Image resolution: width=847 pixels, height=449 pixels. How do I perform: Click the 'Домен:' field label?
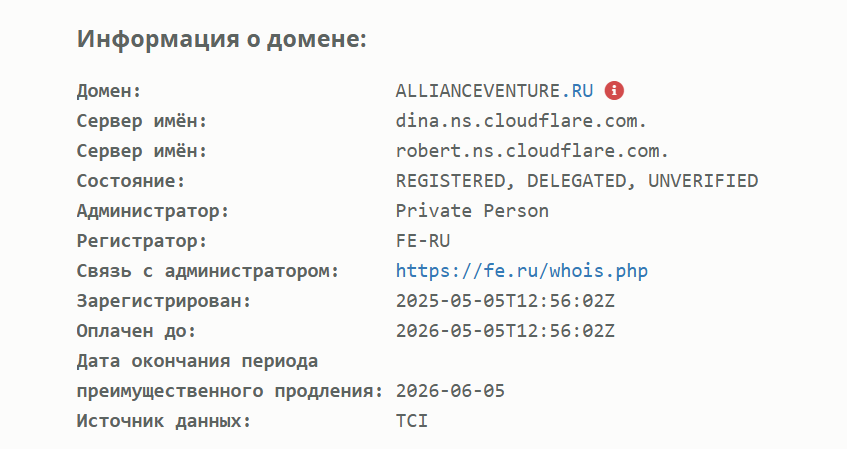pyautogui.click(x=109, y=91)
